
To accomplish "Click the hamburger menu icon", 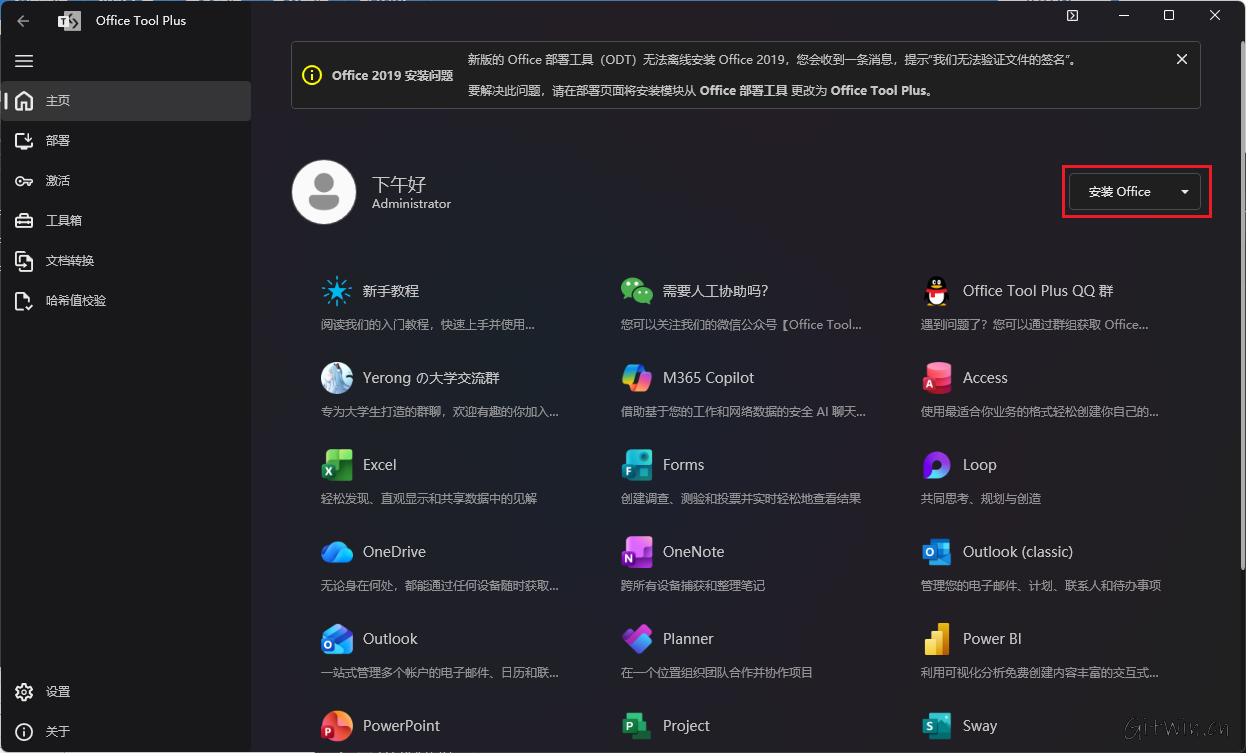I will pos(24,61).
